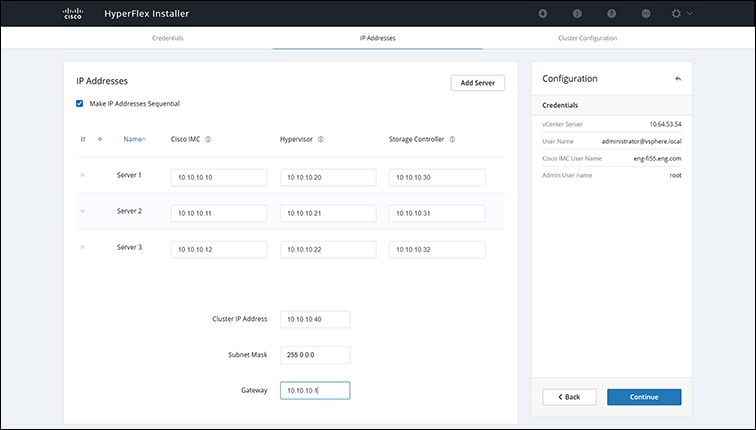This screenshot has width=756, height=430.
Task: Click Server 1 Cisco IMC field 10.10.10.10
Action: pyautogui.click(x=219, y=177)
